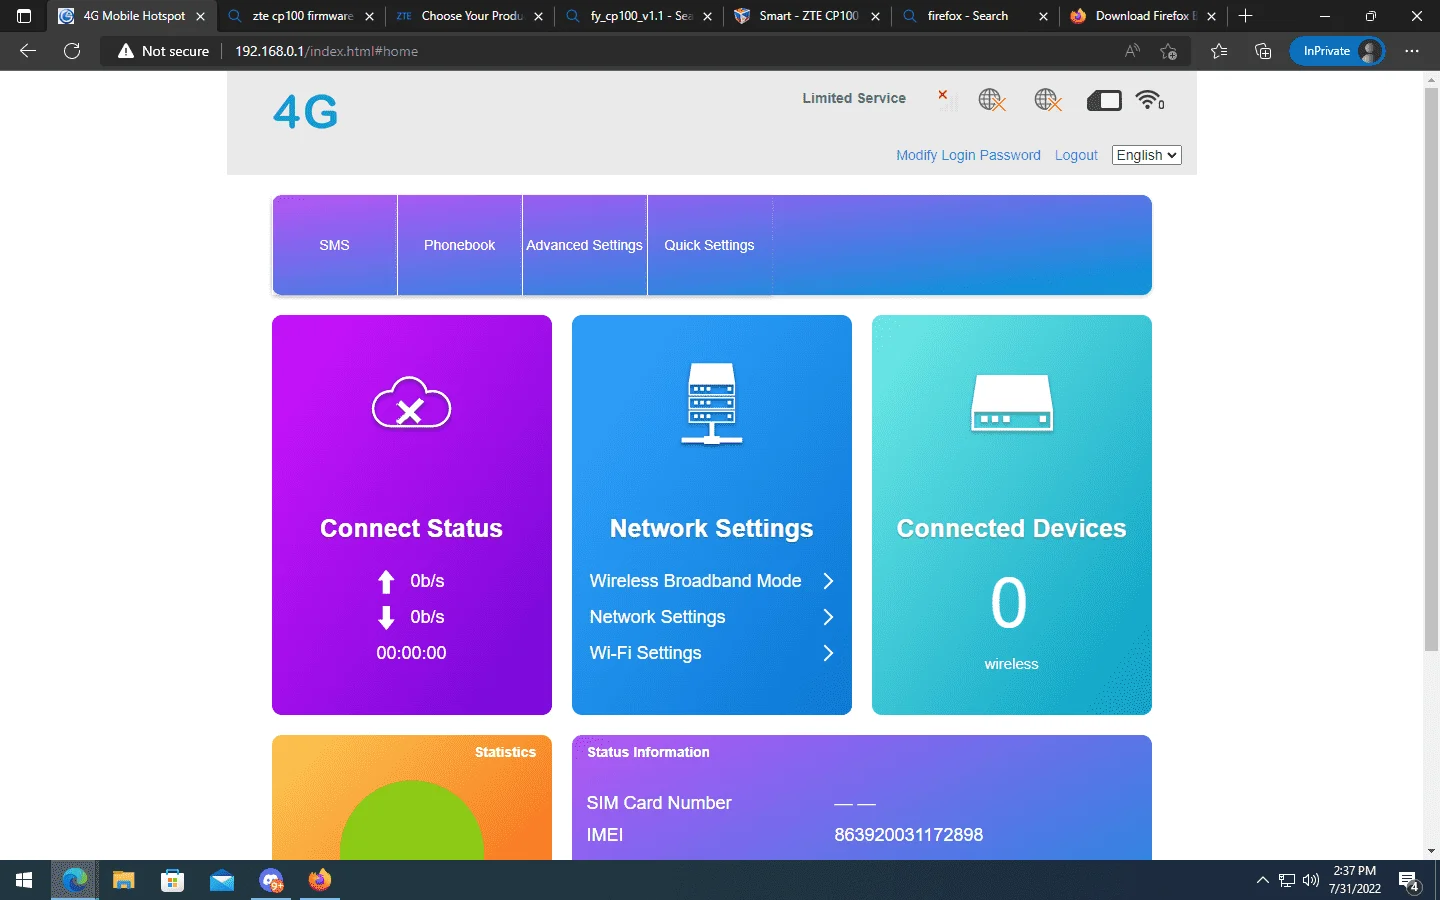Click the Wi-Fi status icon in header

[x=1150, y=99]
